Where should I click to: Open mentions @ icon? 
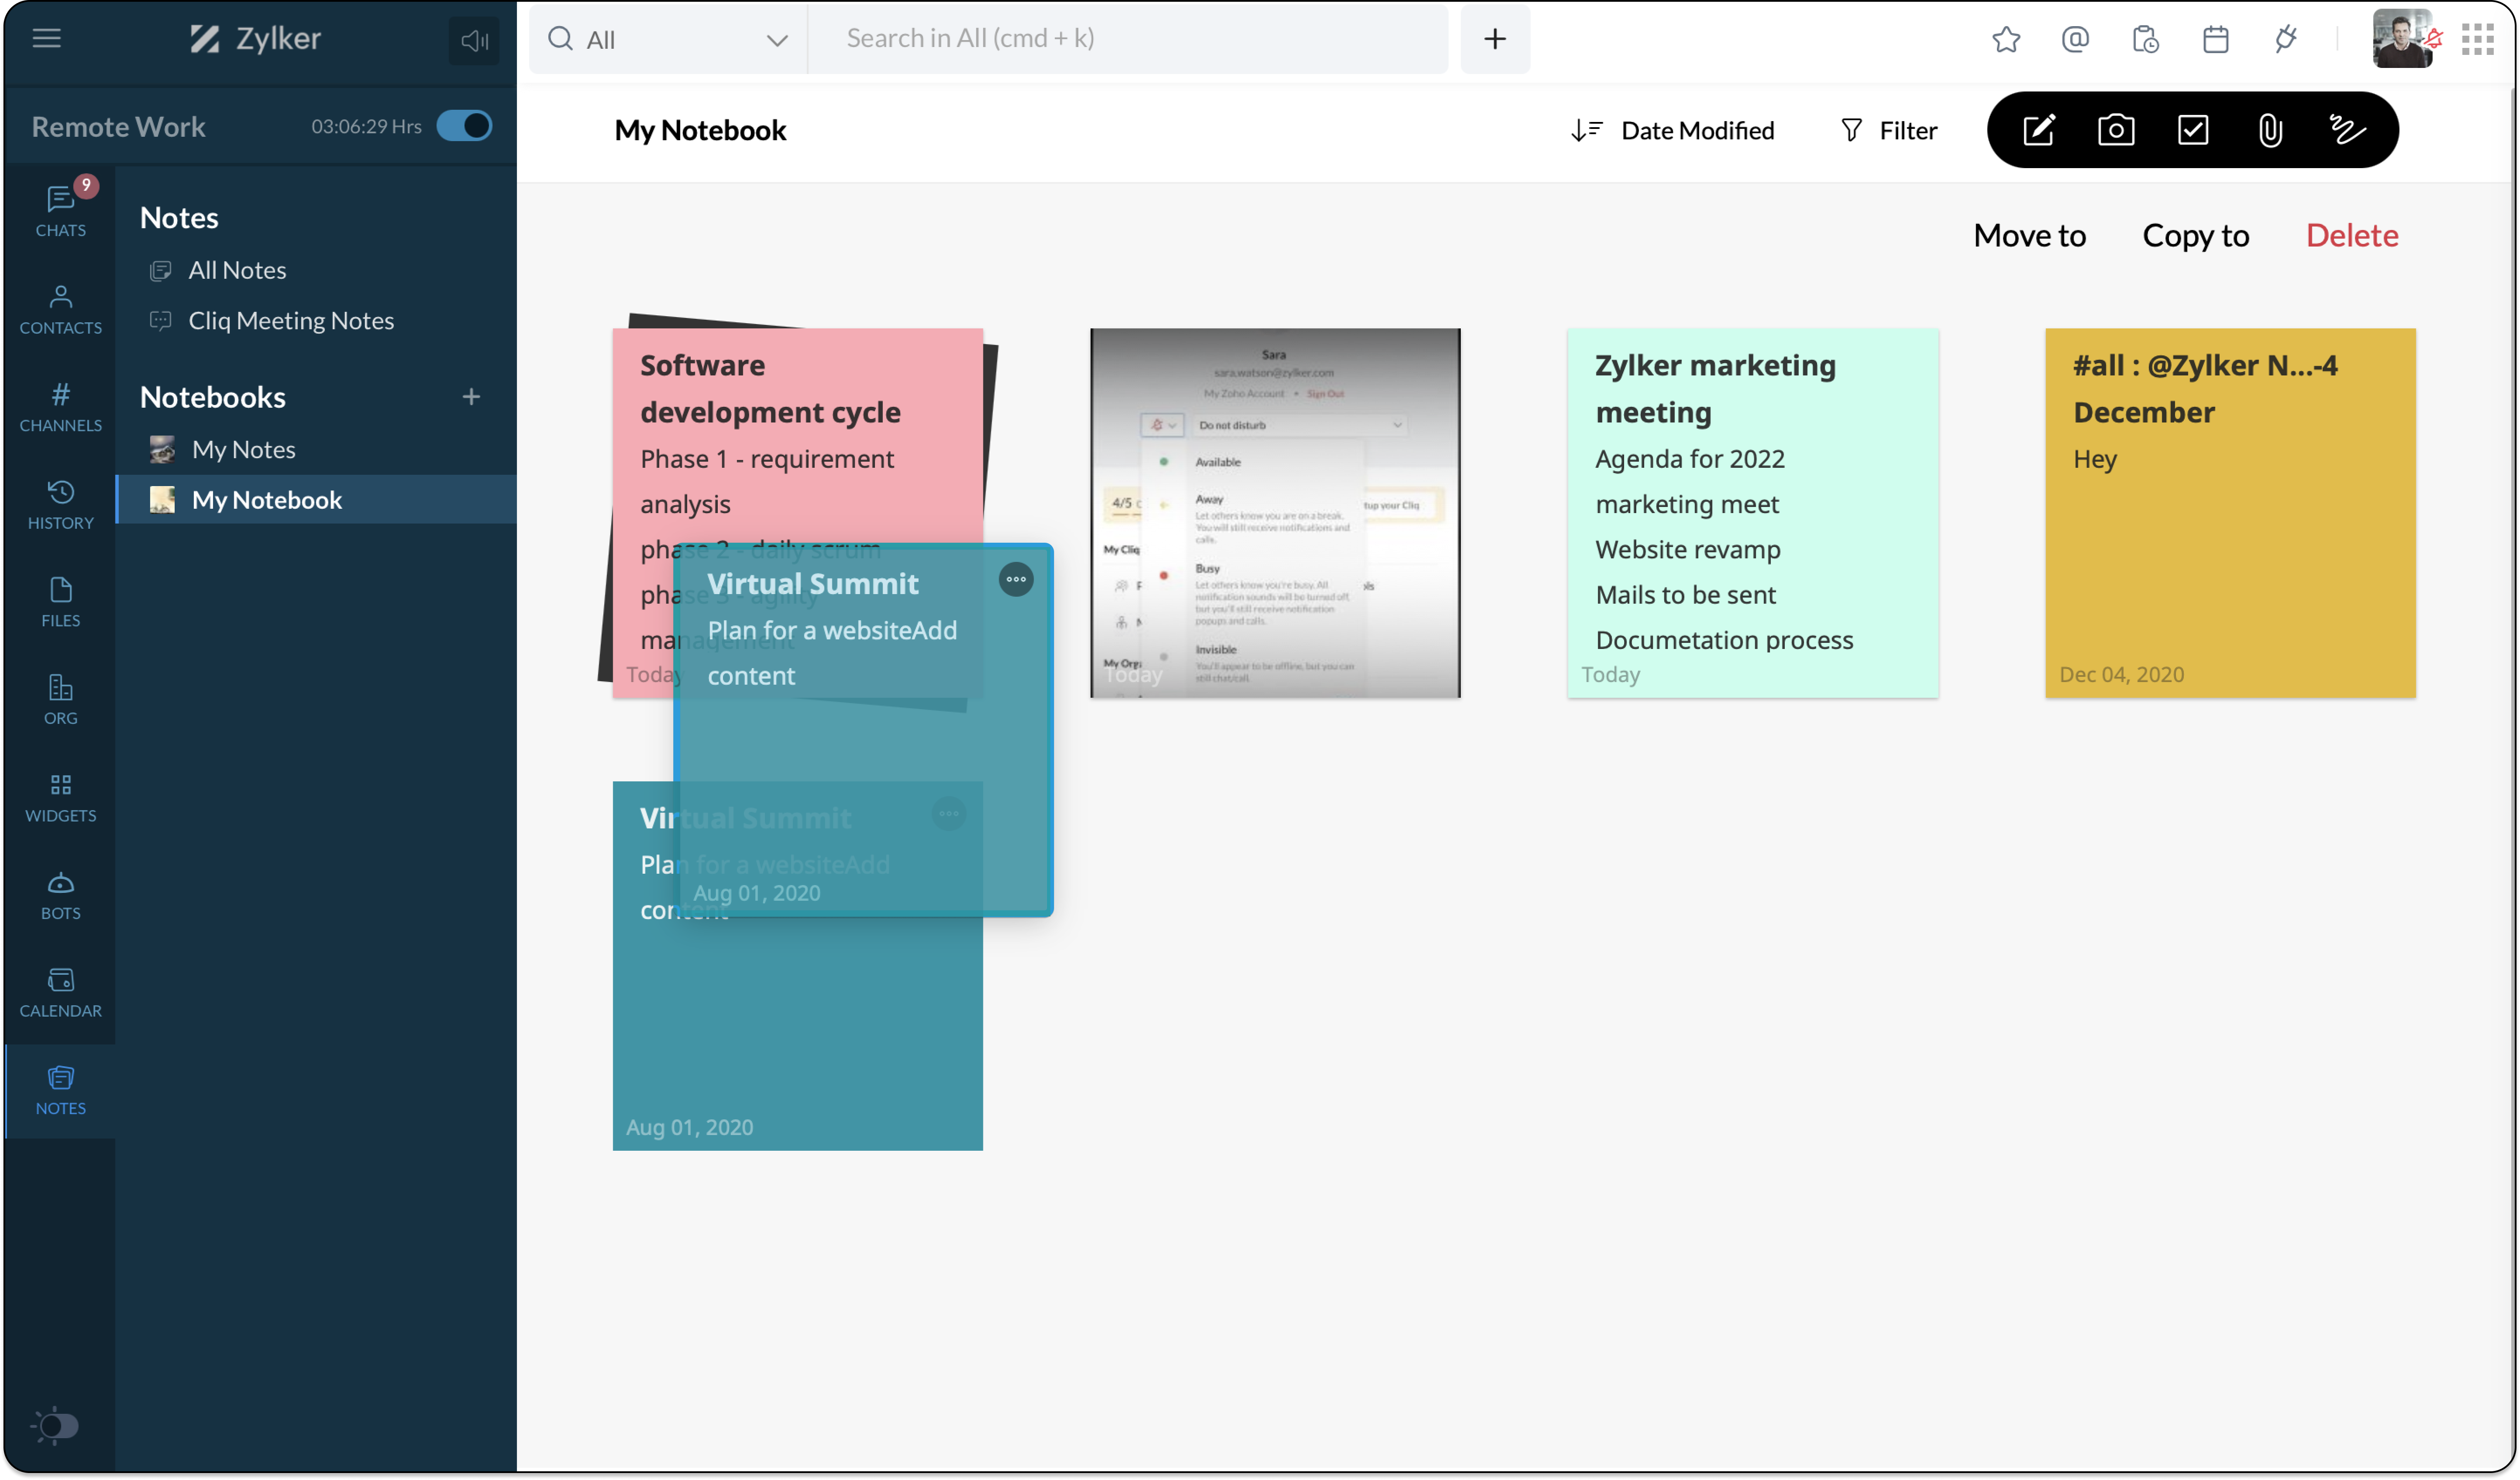coord(2075,39)
